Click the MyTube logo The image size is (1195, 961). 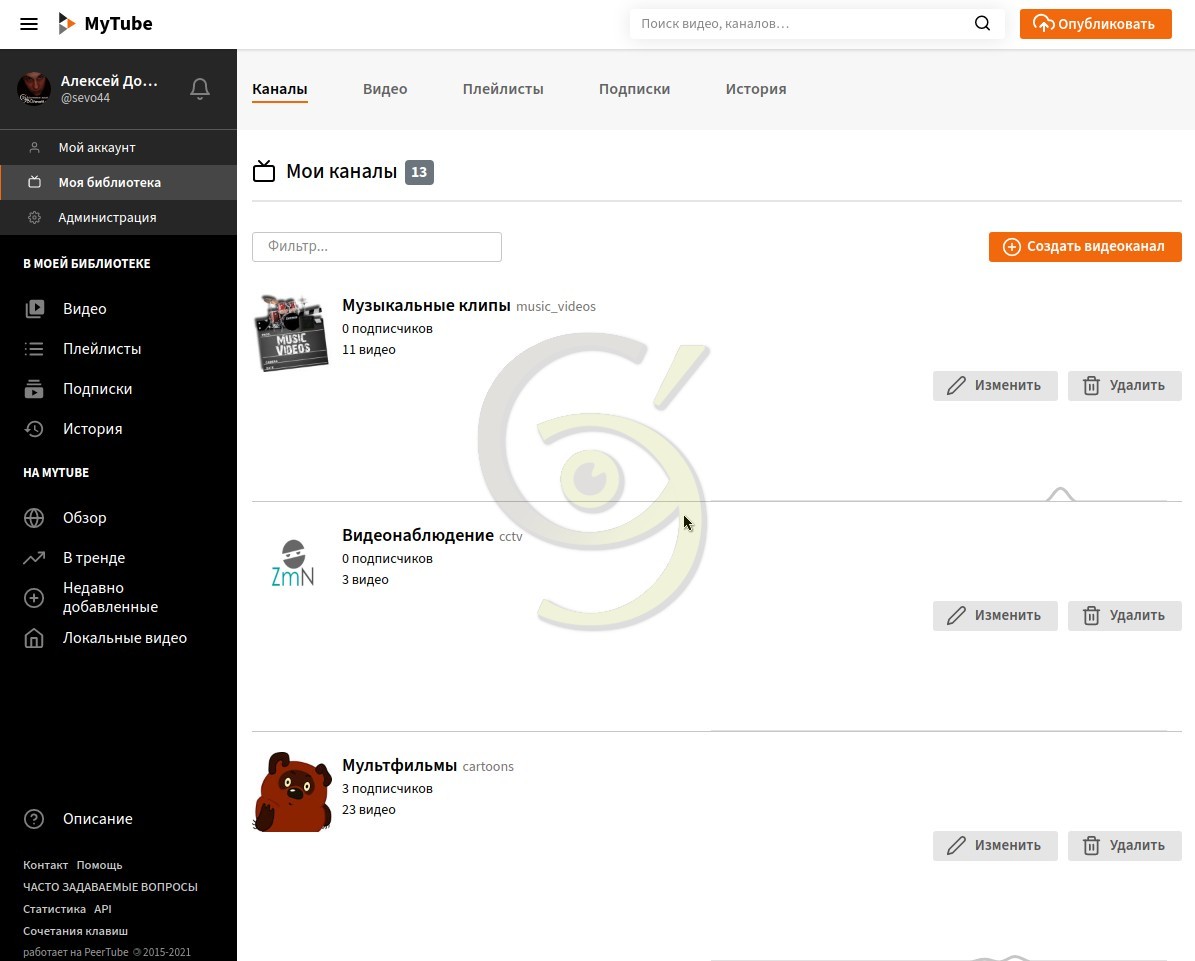105,24
